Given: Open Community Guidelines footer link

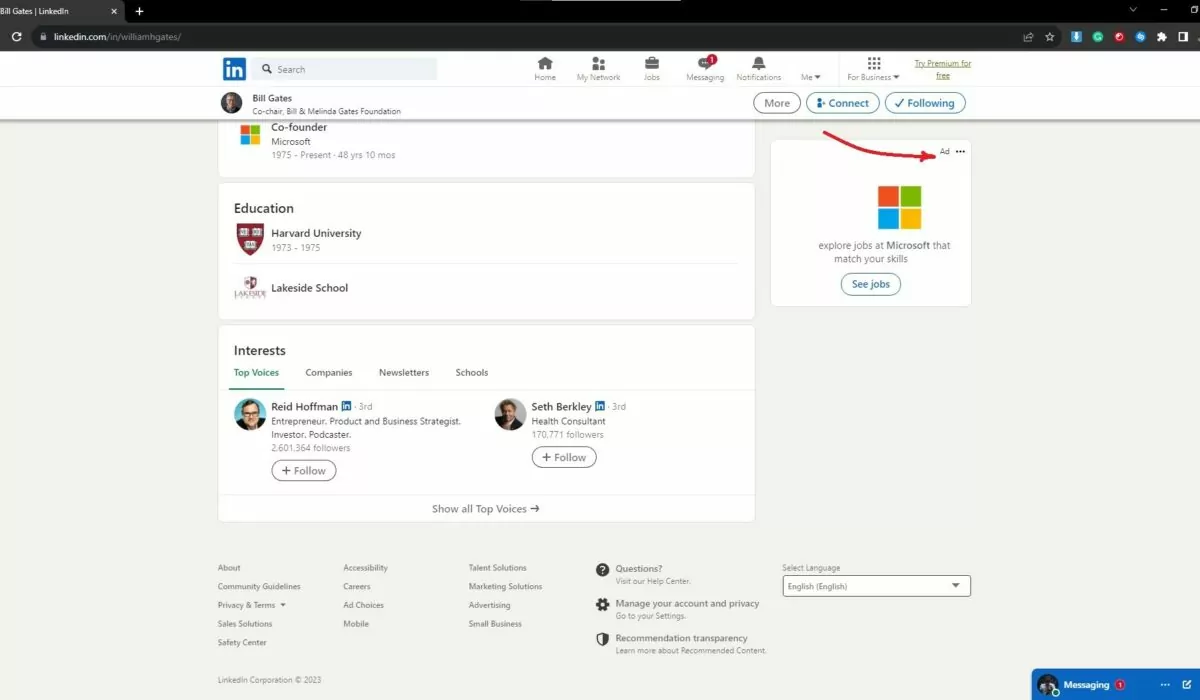Looking at the screenshot, I should 259,587.
